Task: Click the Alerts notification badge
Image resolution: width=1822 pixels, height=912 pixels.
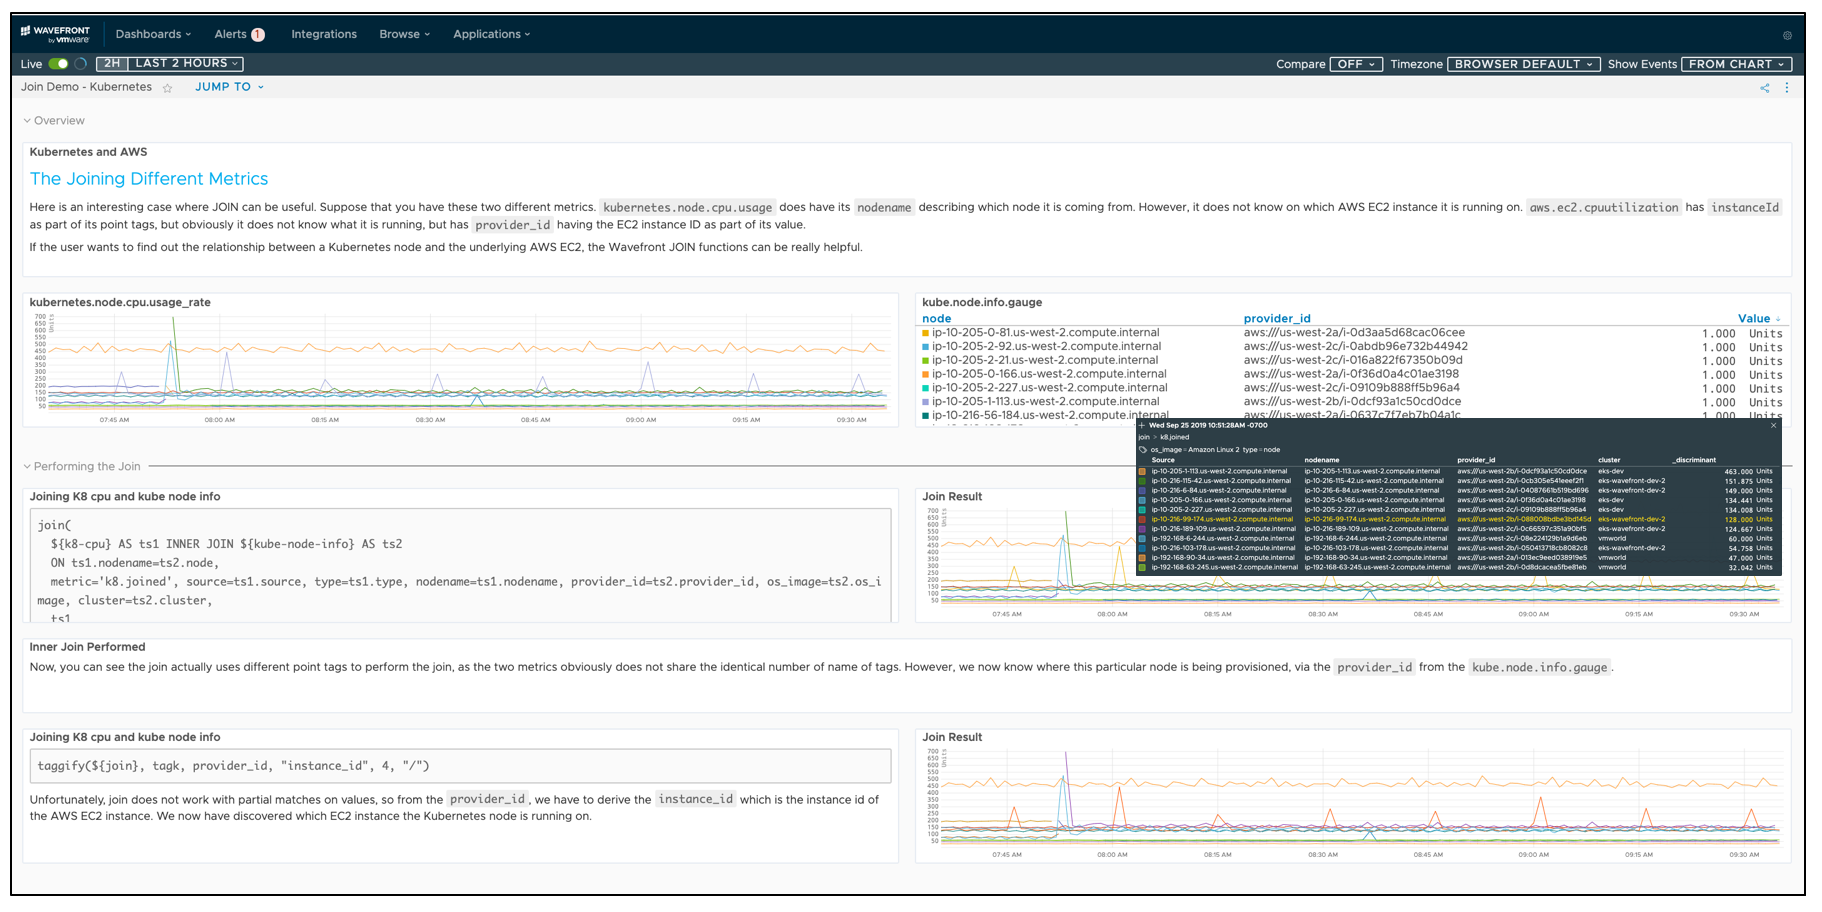Action: tap(258, 35)
